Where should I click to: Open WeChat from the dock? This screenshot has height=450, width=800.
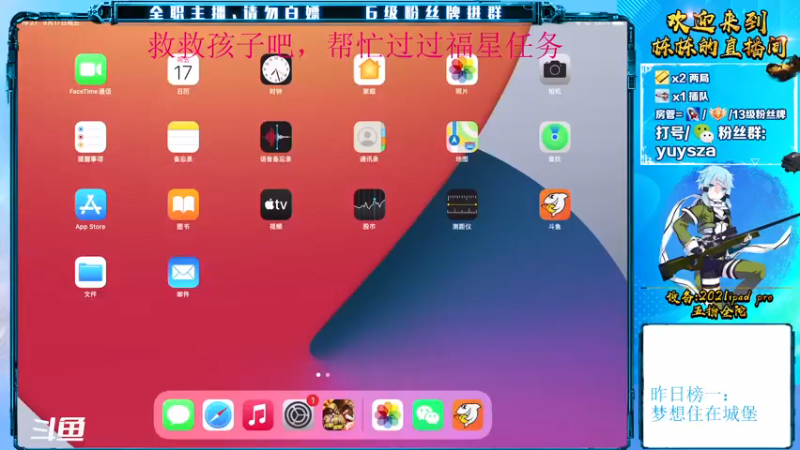(428, 415)
